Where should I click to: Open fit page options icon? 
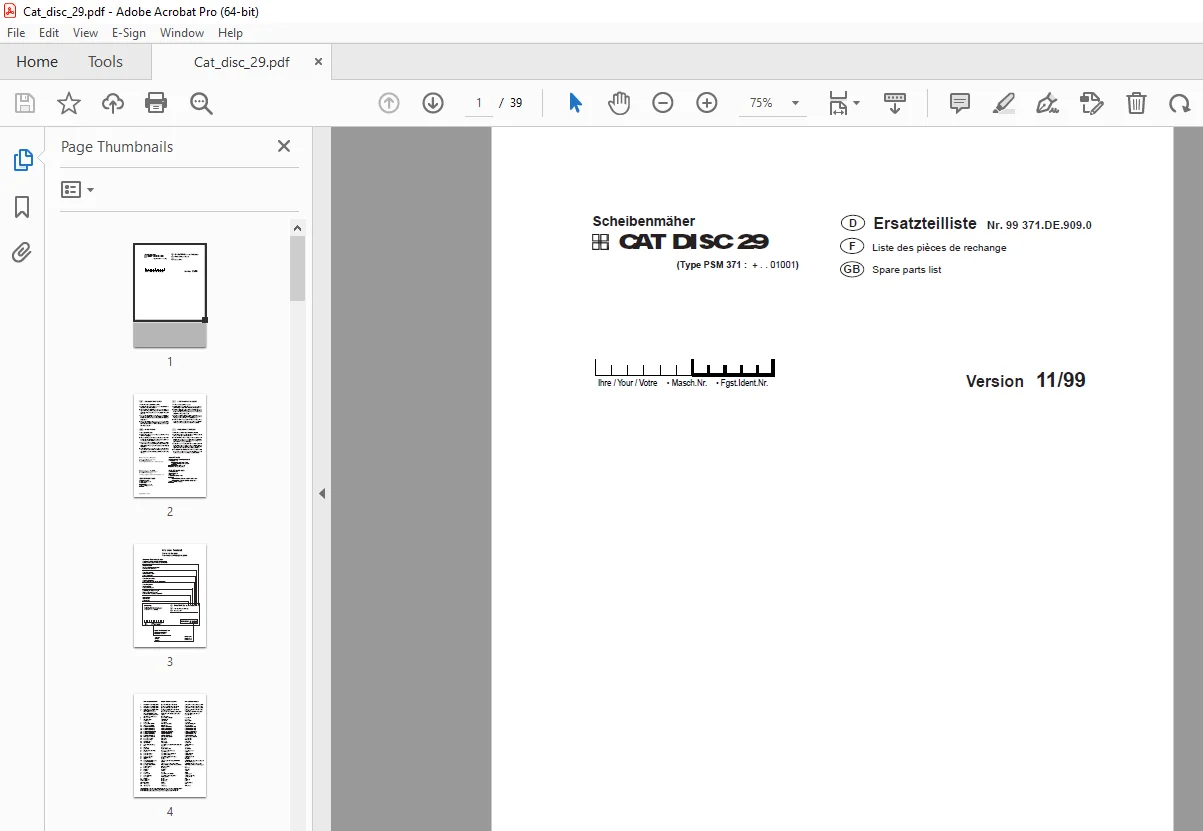[x=843, y=103]
